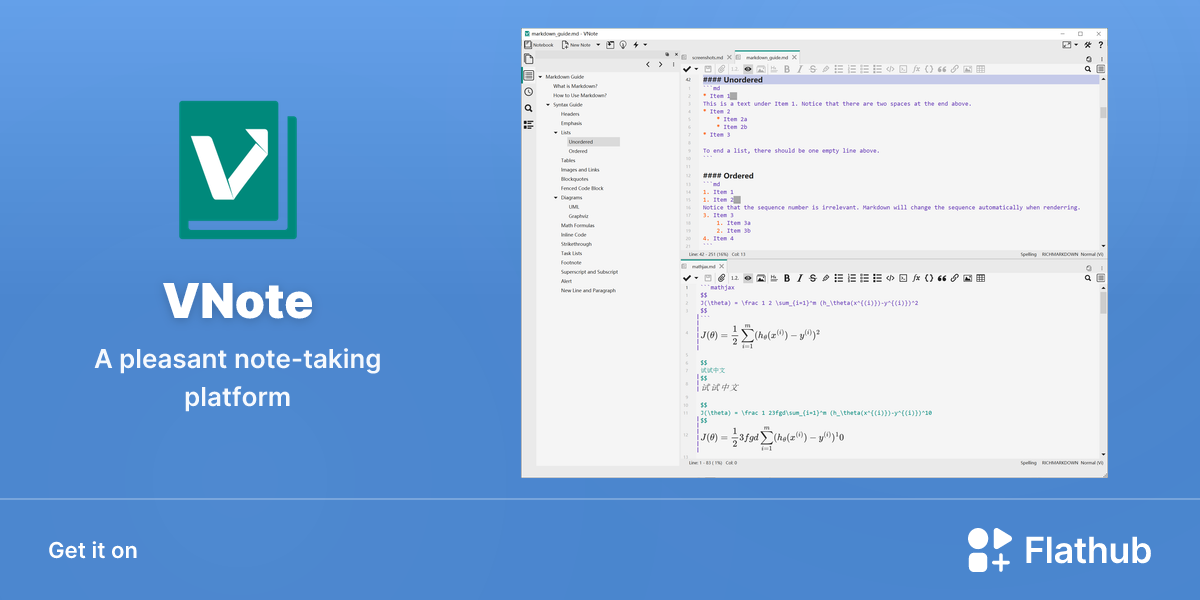Select the highlighted outline sidebar icon

coord(528,76)
